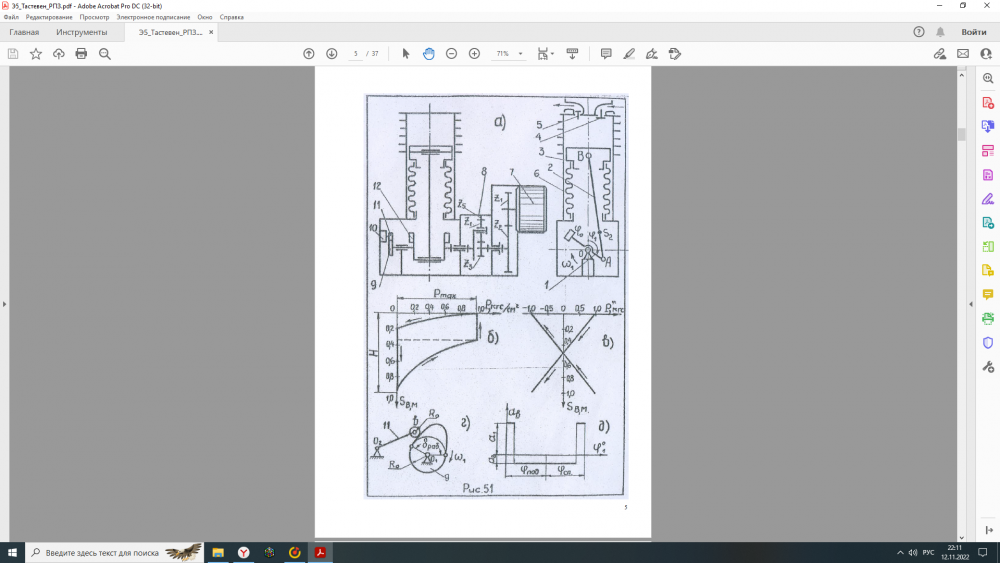Add a sticky note comment
Image resolution: width=1000 pixels, height=563 pixels.
click(606, 53)
